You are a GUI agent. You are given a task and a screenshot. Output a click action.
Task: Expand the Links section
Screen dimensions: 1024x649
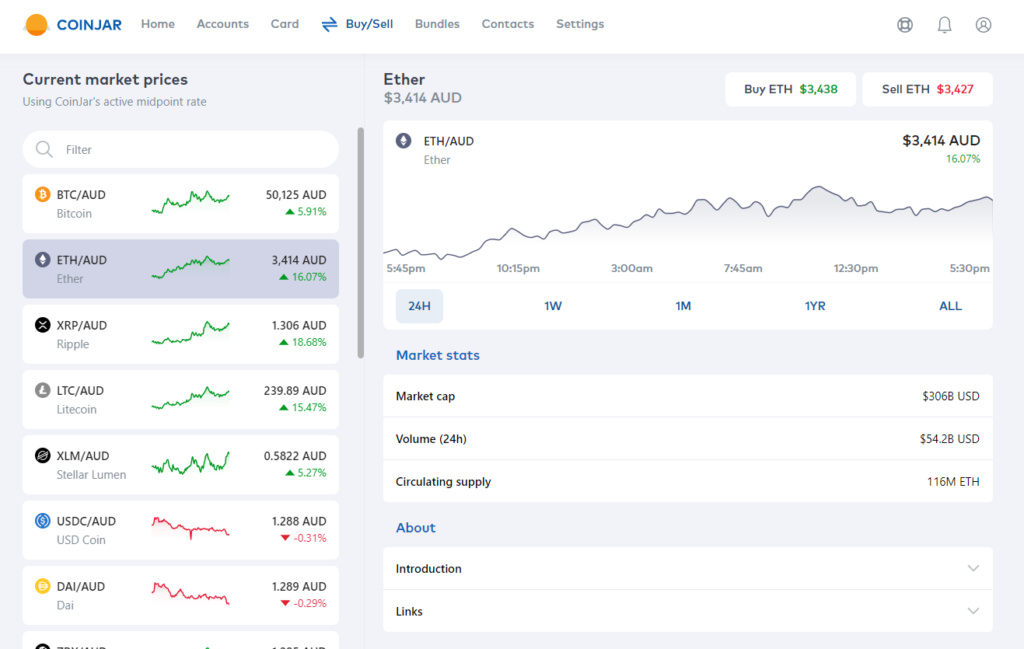(687, 611)
